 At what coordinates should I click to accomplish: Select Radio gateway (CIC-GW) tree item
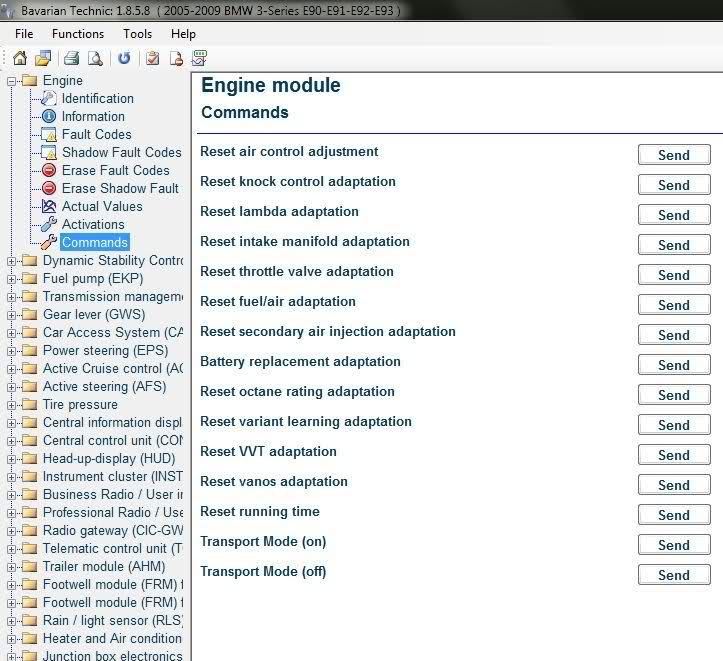coord(113,531)
